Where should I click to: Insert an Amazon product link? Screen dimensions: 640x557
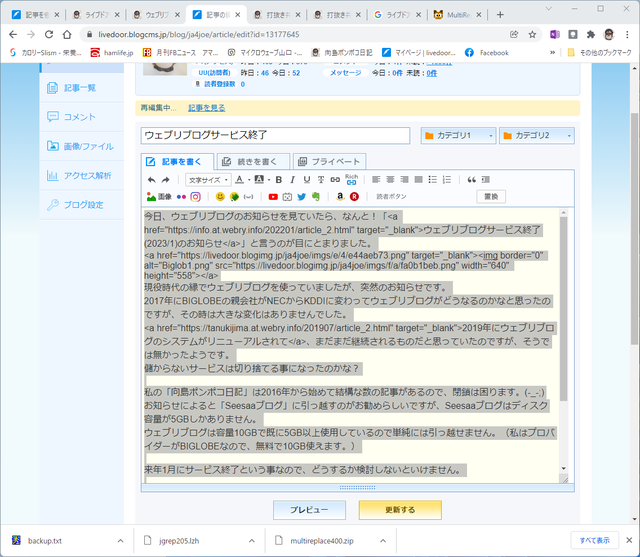tap(340, 197)
